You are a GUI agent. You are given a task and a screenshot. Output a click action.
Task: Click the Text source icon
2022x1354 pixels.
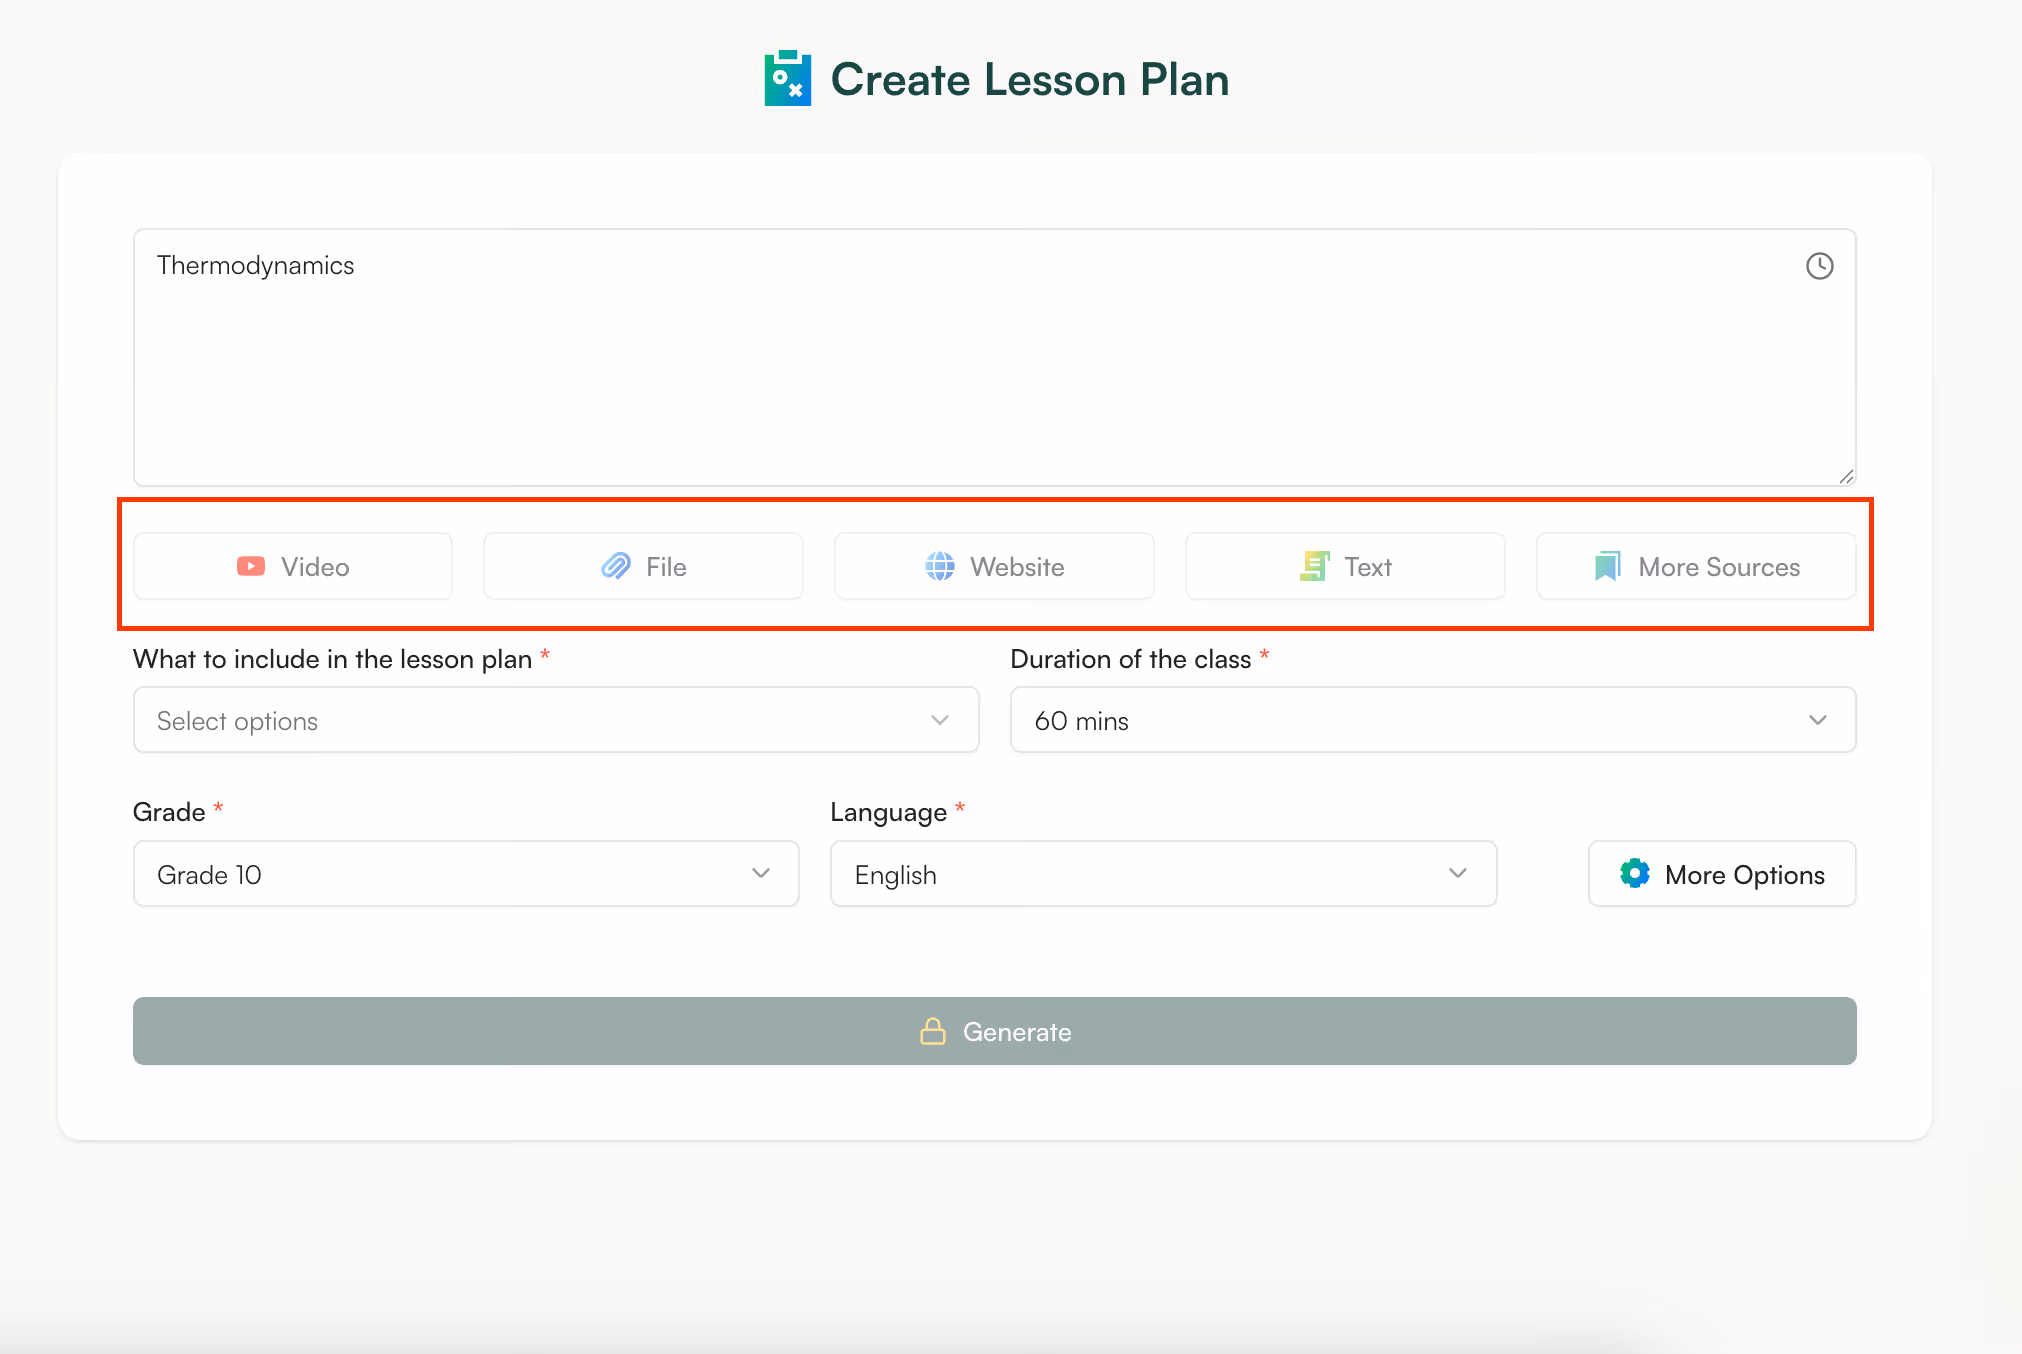coord(1314,566)
